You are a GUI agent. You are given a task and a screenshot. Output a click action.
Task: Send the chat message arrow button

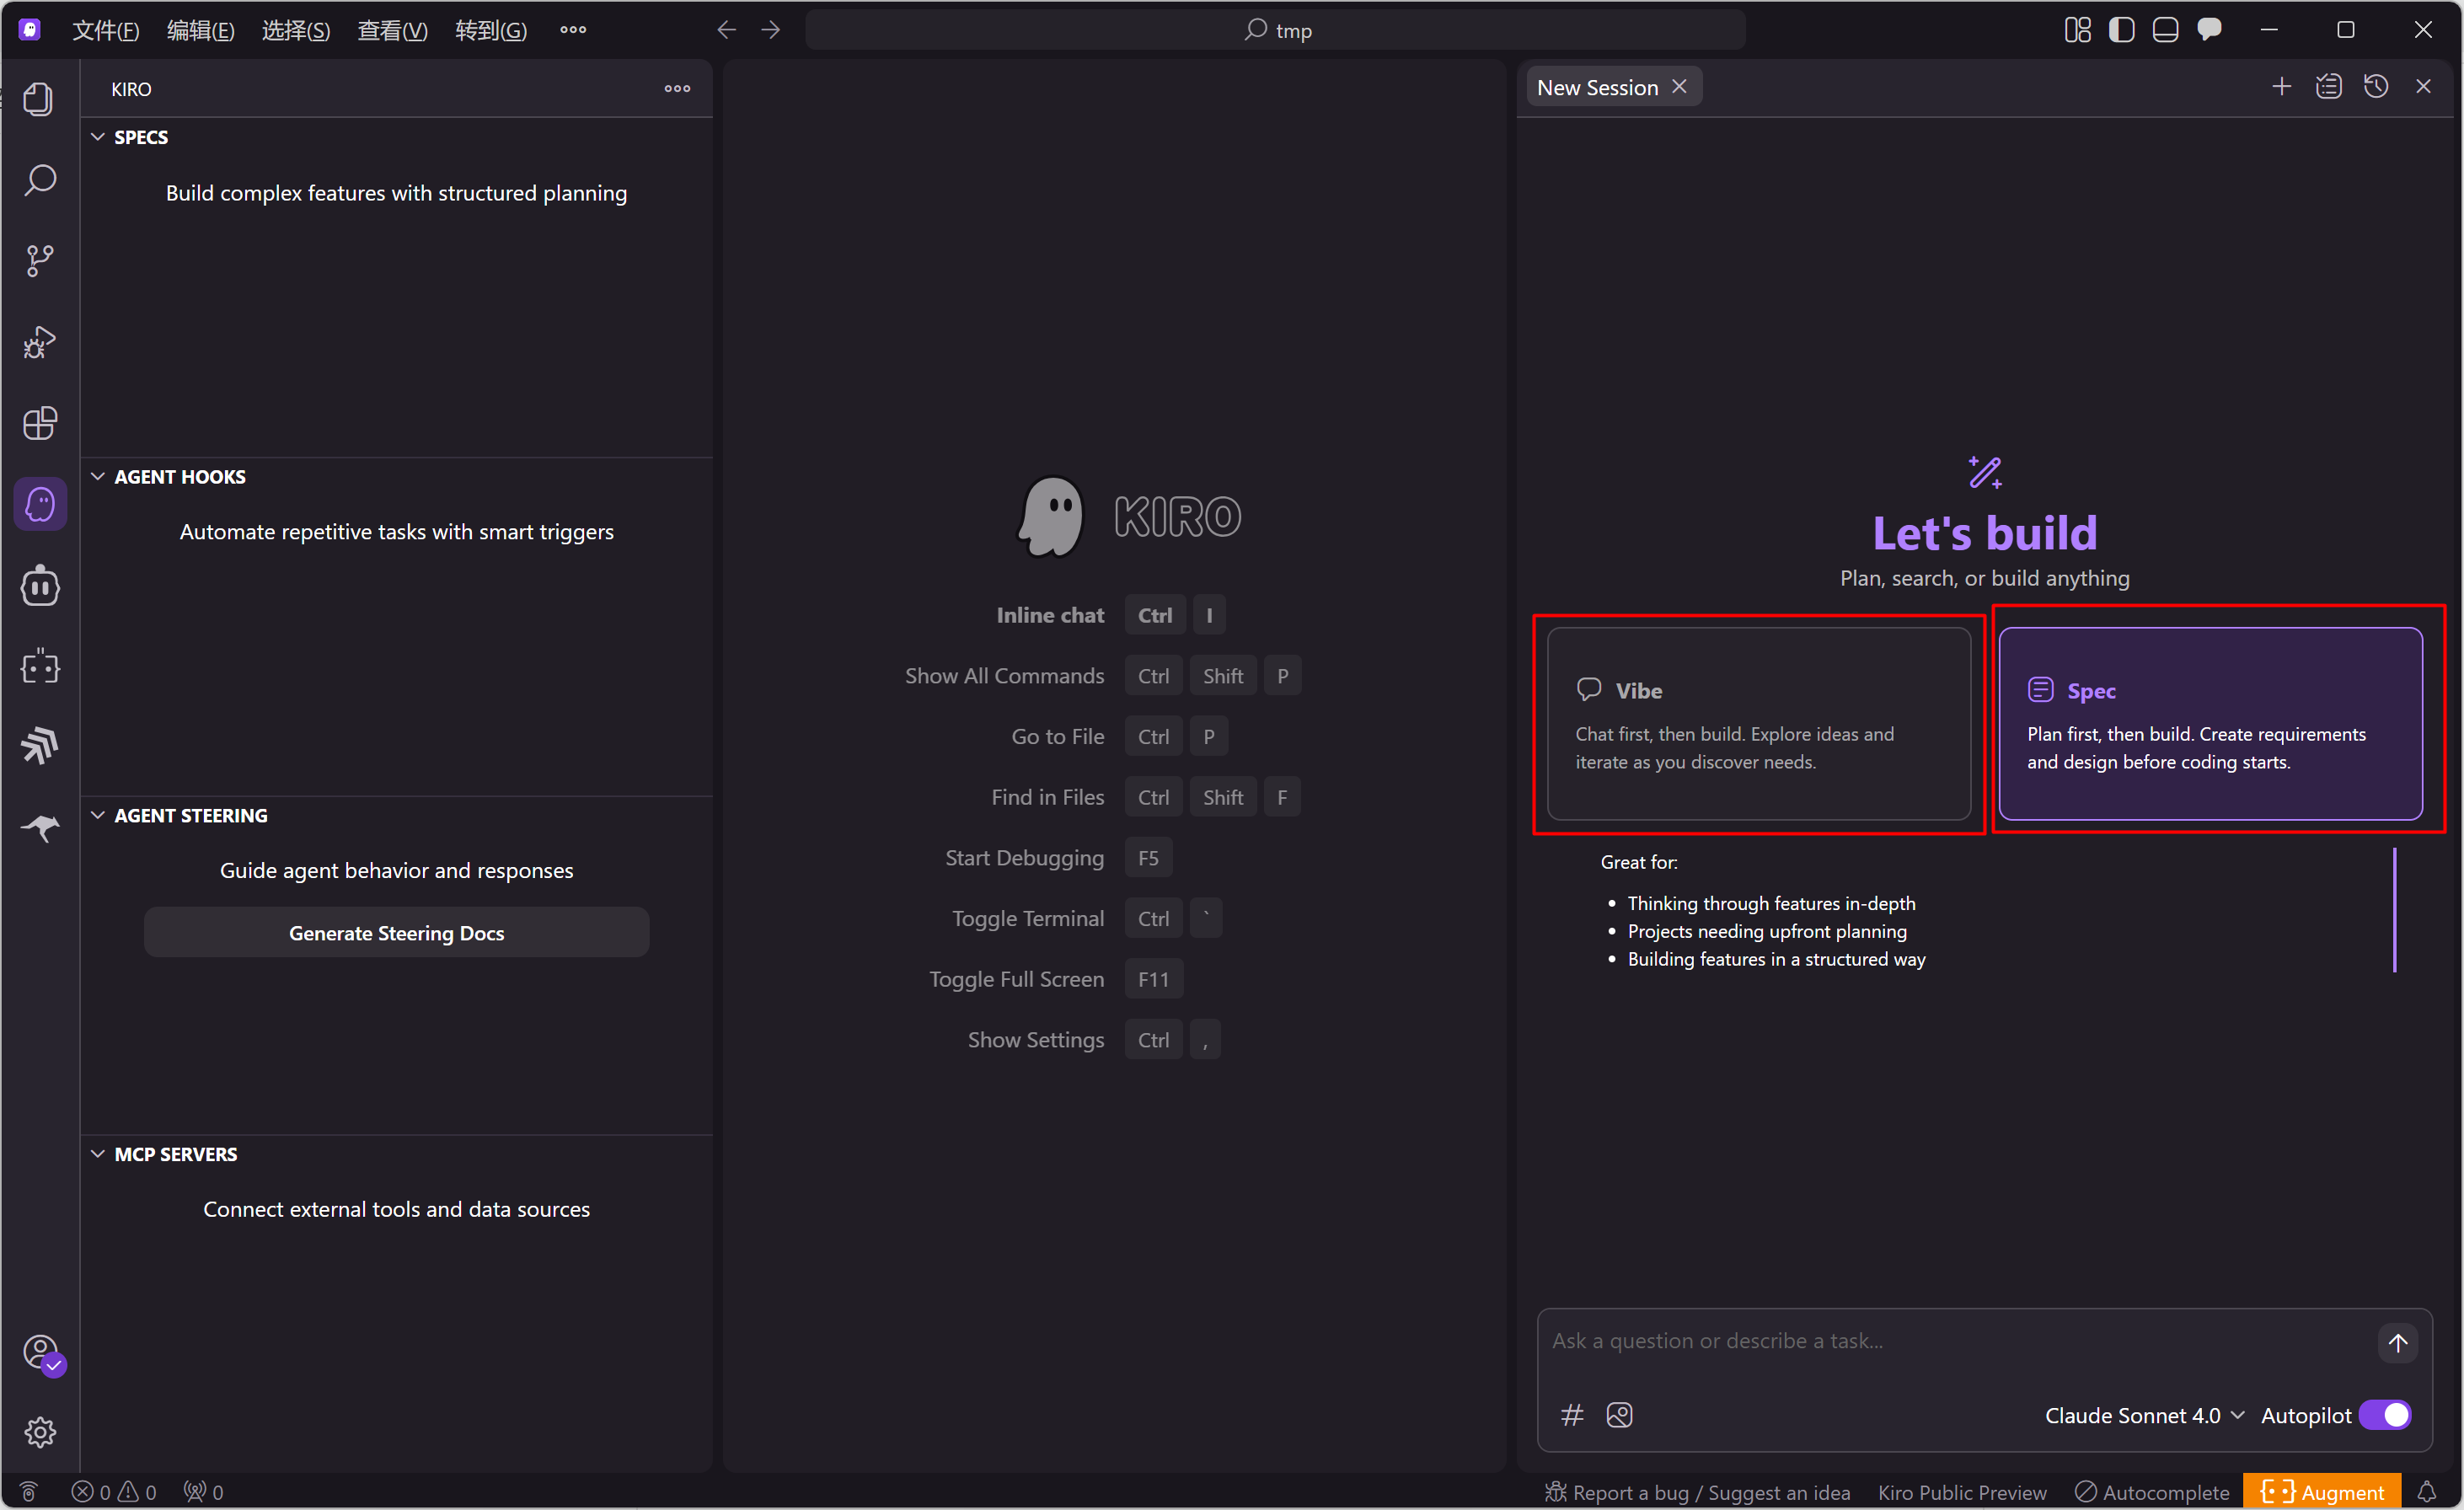(2397, 1342)
